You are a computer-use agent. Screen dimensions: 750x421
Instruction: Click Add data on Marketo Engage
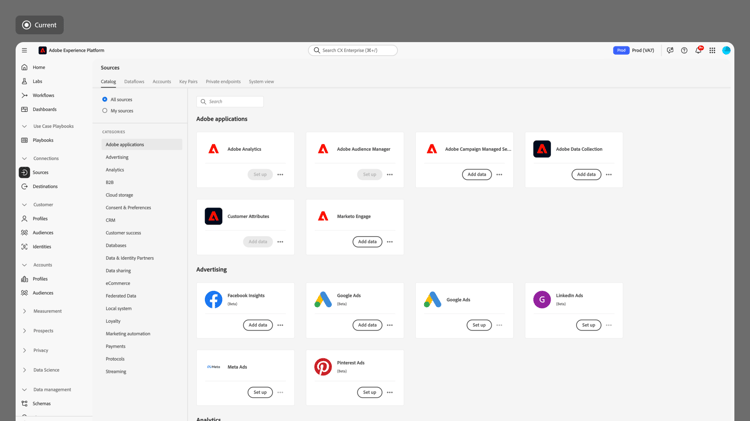[367, 242]
